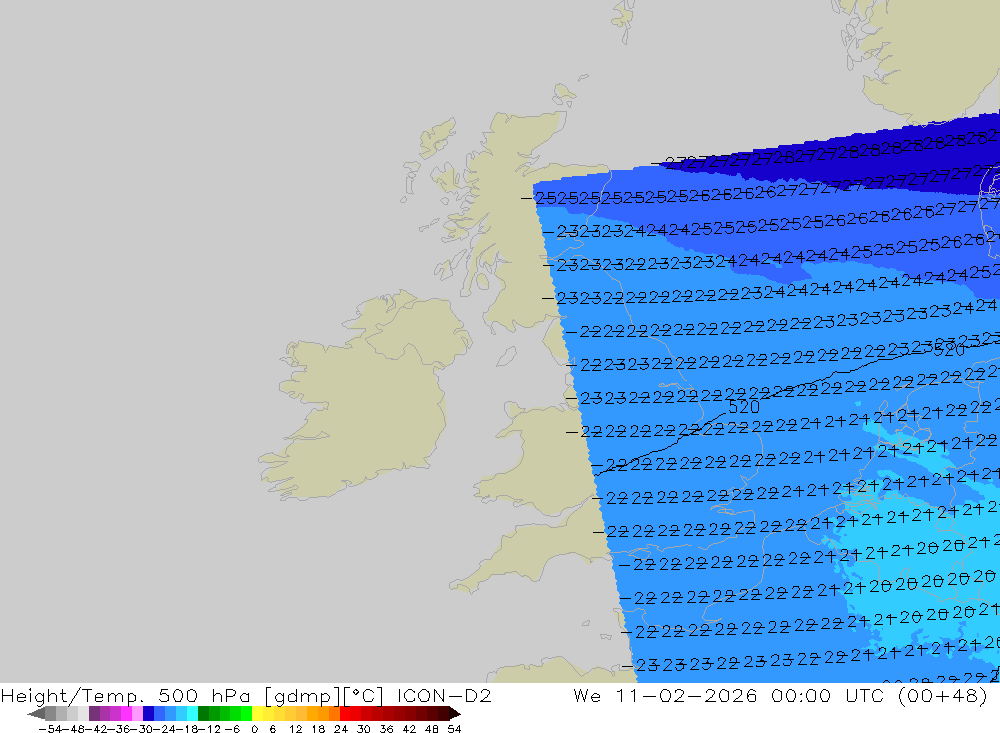Select the dark blue legend swatch
The image size is (1000, 733).
tap(149, 713)
